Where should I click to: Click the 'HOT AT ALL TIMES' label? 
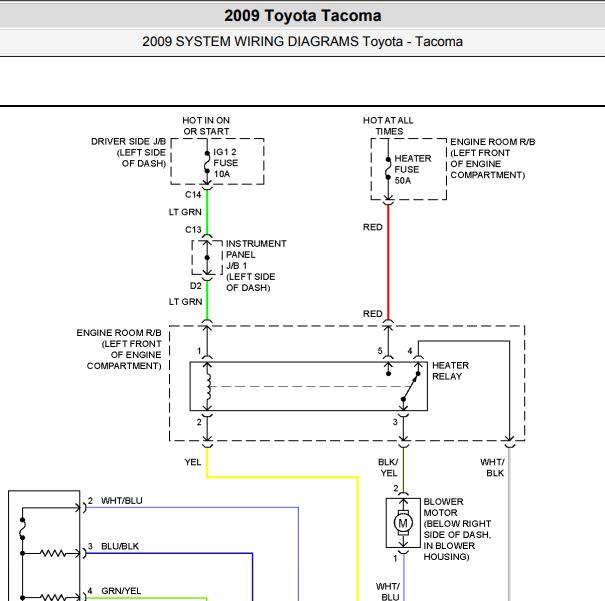[388, 126]
